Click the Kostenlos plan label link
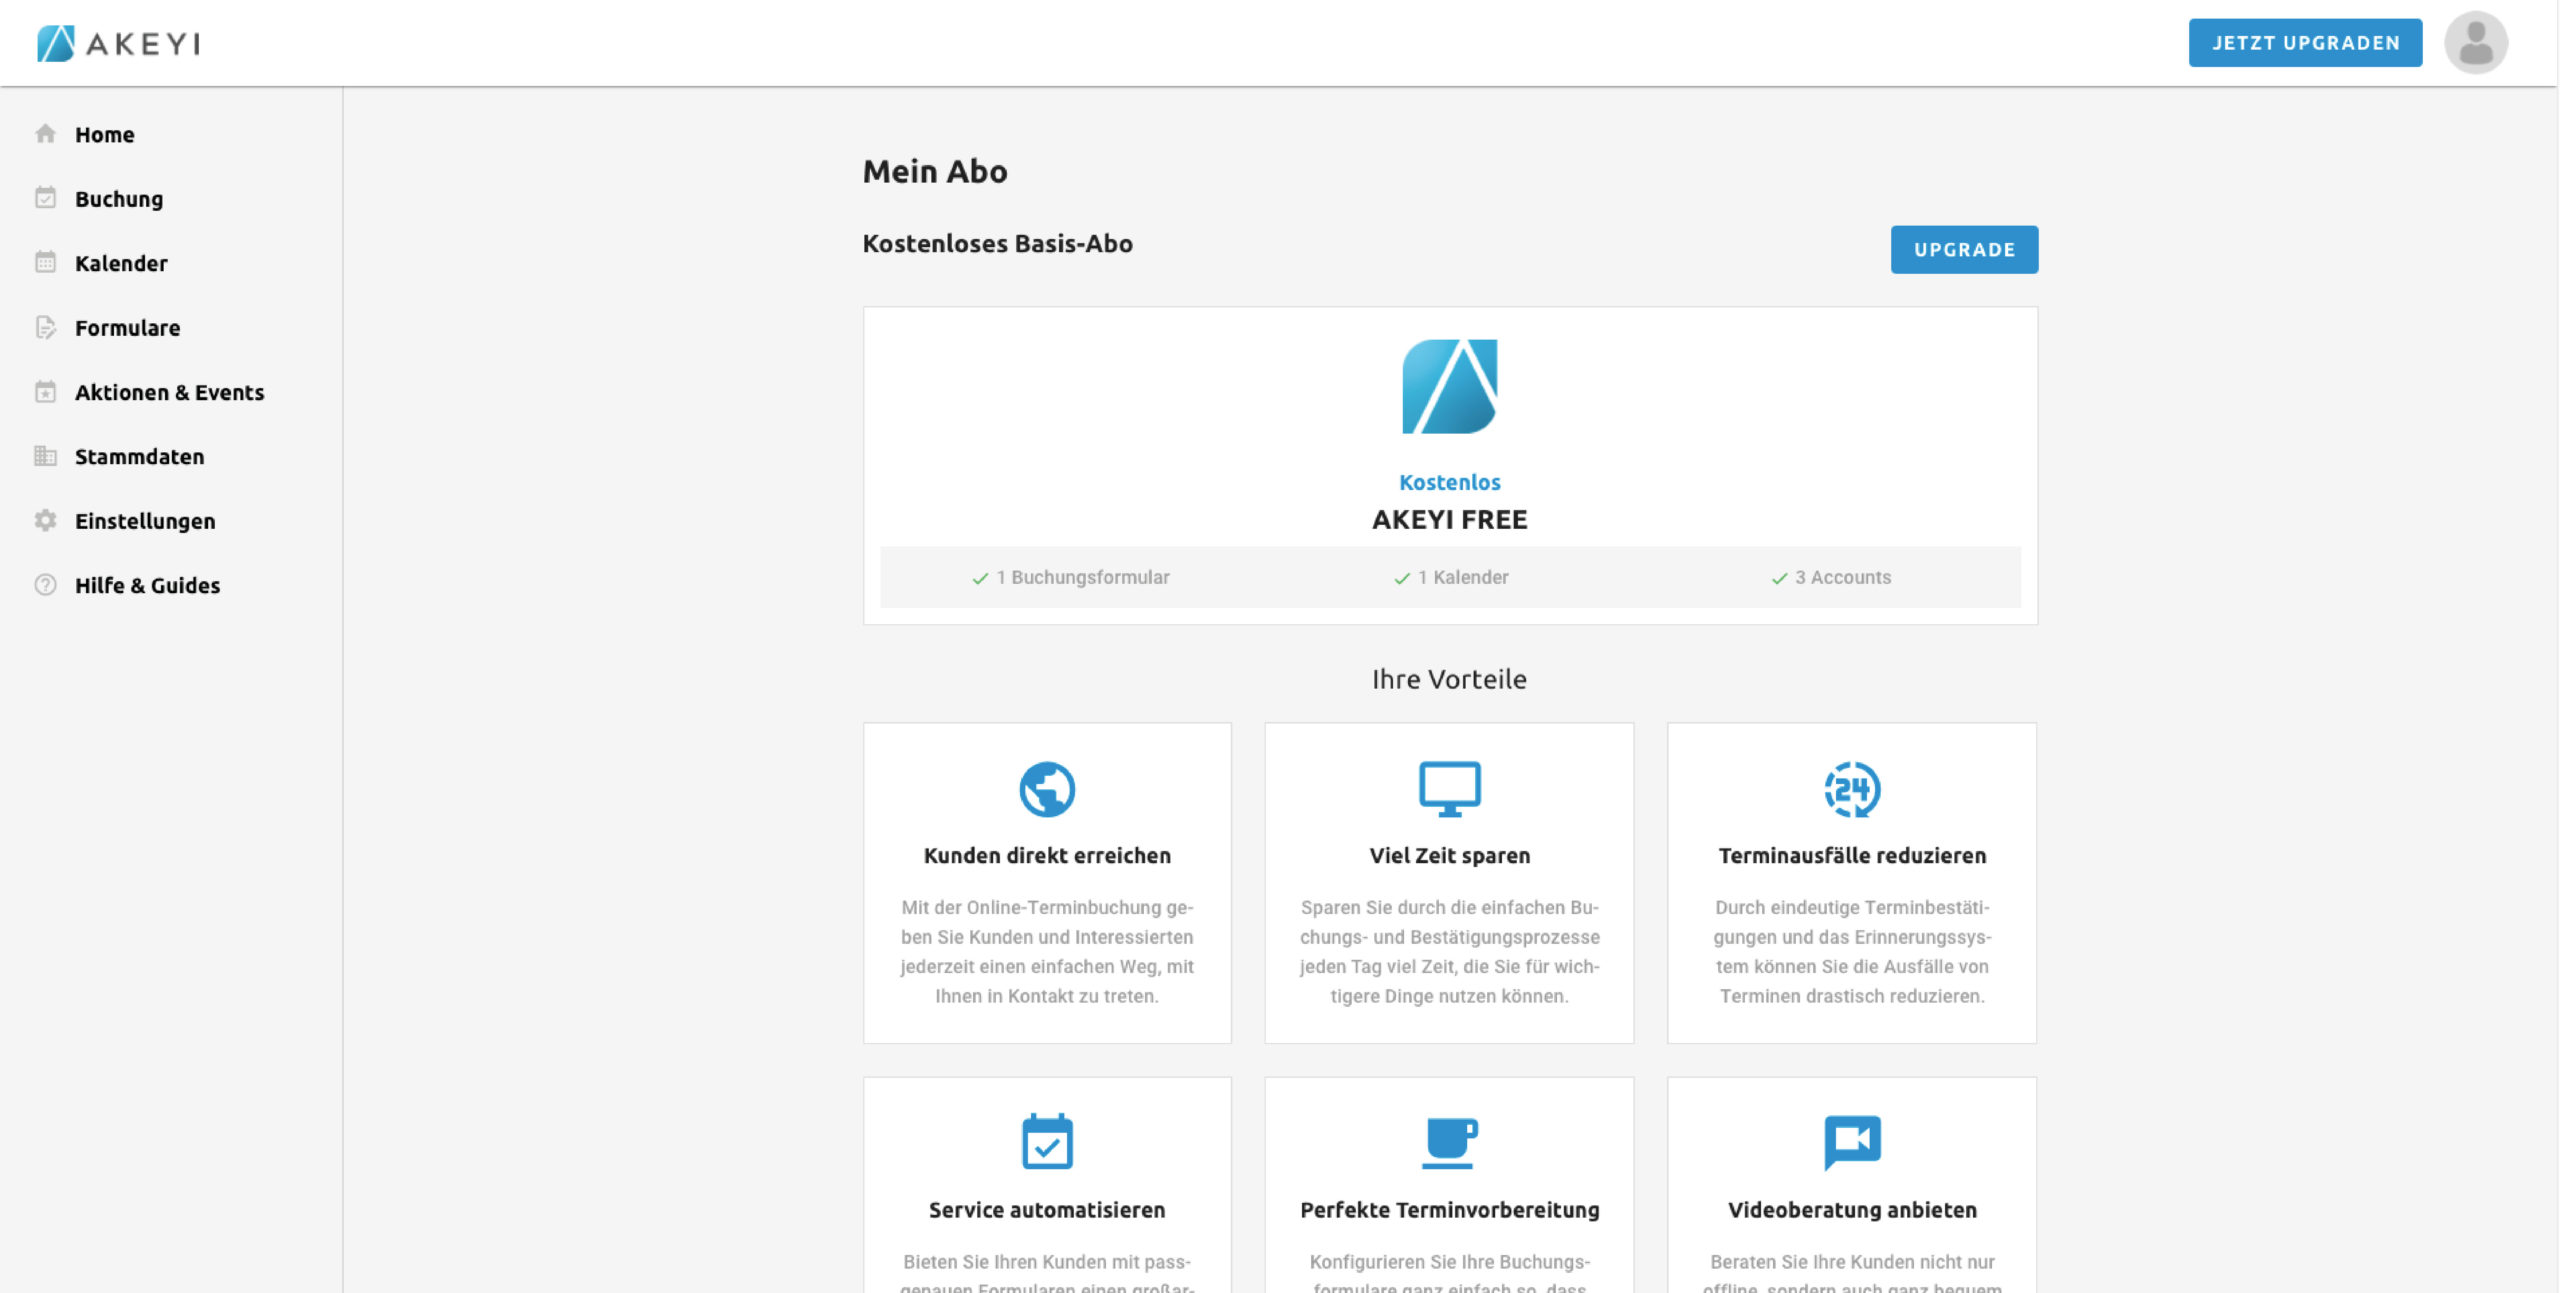This screenshot has width=2560, height=1293. click(x=1449, y=482)
